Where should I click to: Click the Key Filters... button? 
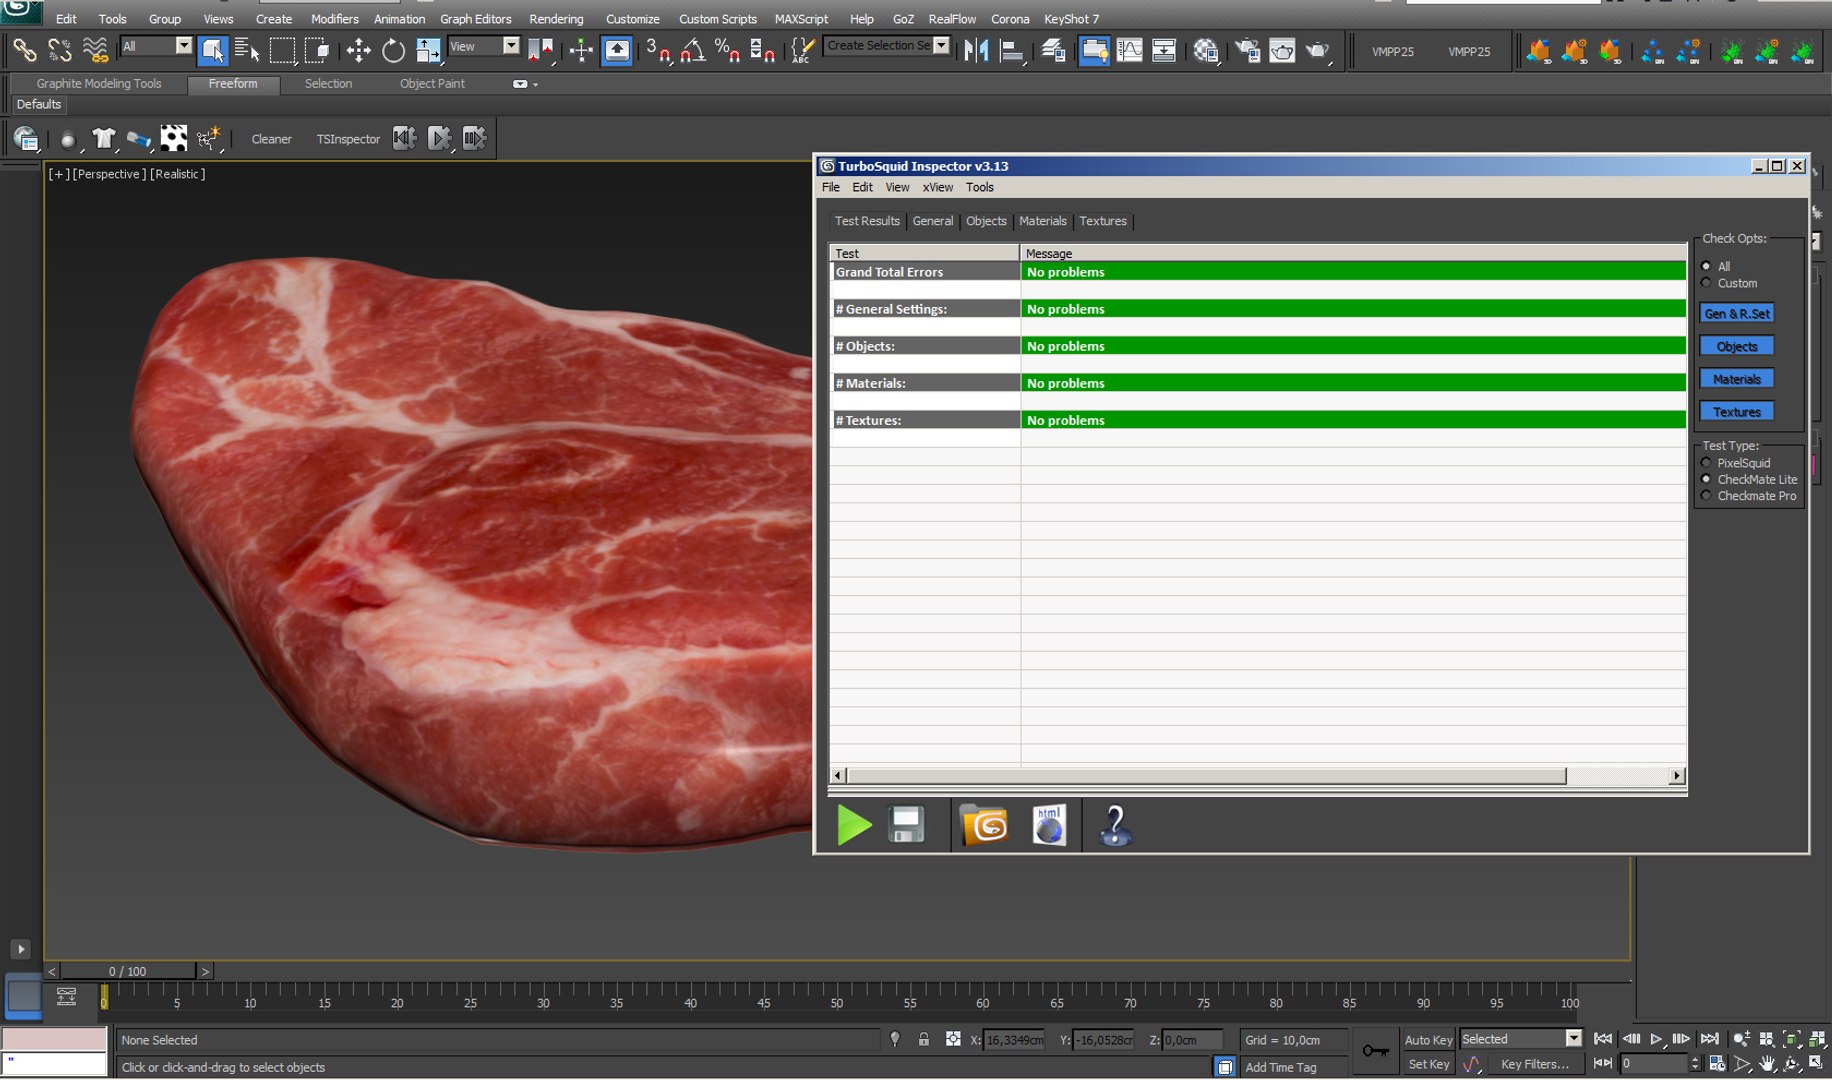pyautogui.click(x=1535, y=1064)
